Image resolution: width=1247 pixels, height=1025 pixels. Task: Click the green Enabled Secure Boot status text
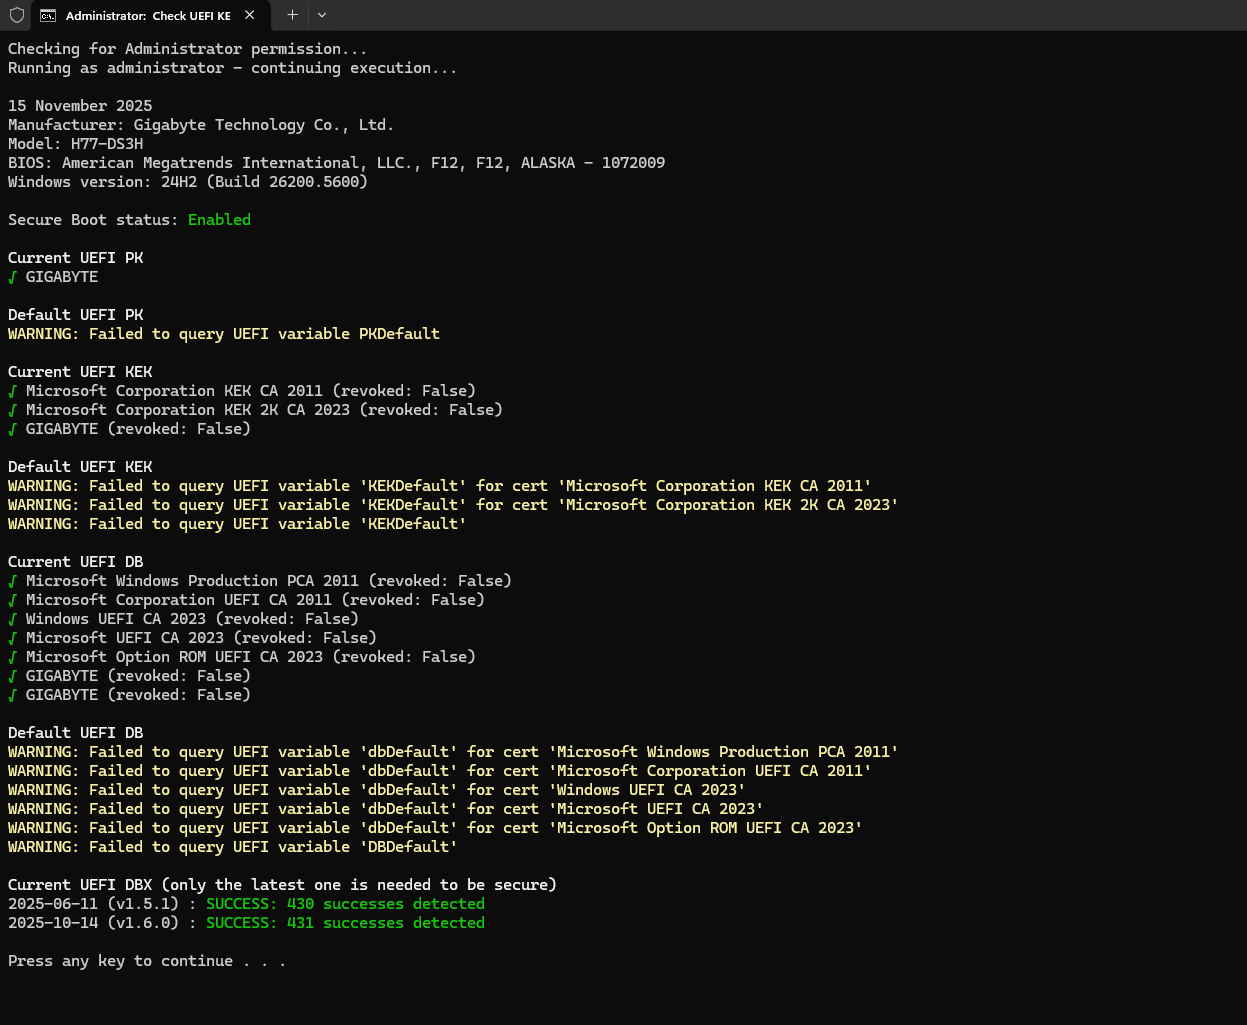pos(219,220)
